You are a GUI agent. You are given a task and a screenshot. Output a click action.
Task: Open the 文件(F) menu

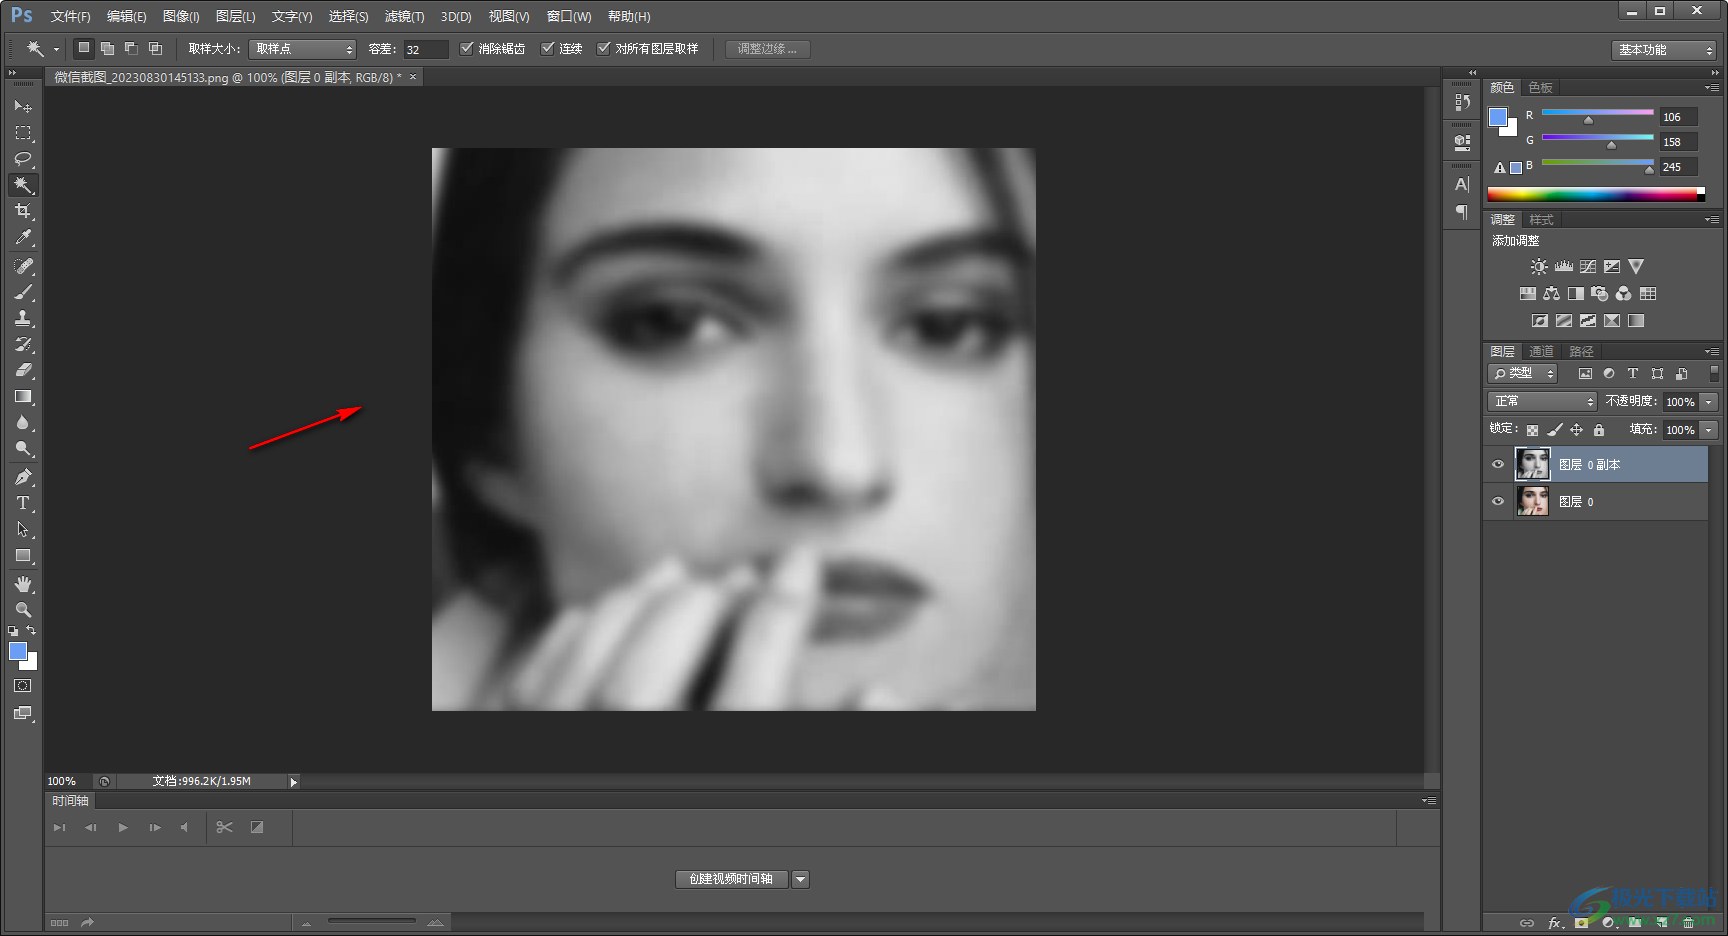pos(70,17)
